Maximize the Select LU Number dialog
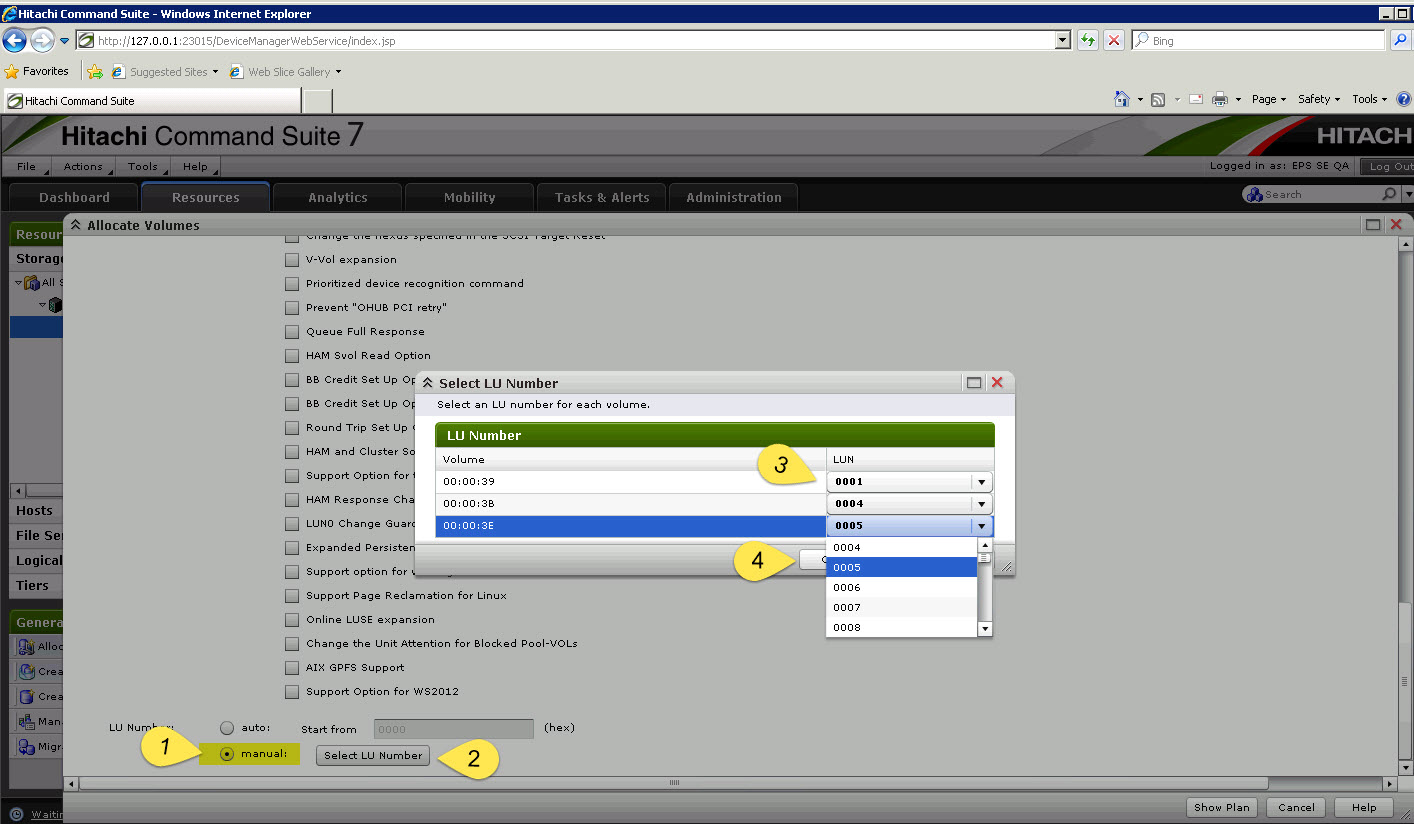Viewport: 1414px width, 824px height. [974, 383]
